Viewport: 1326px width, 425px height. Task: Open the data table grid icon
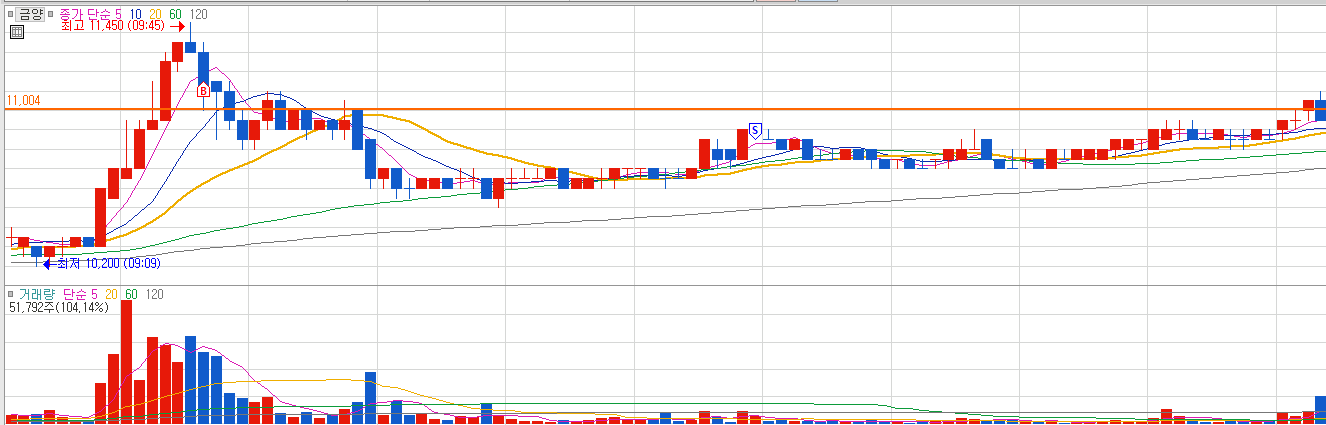(x=17, y=32)
